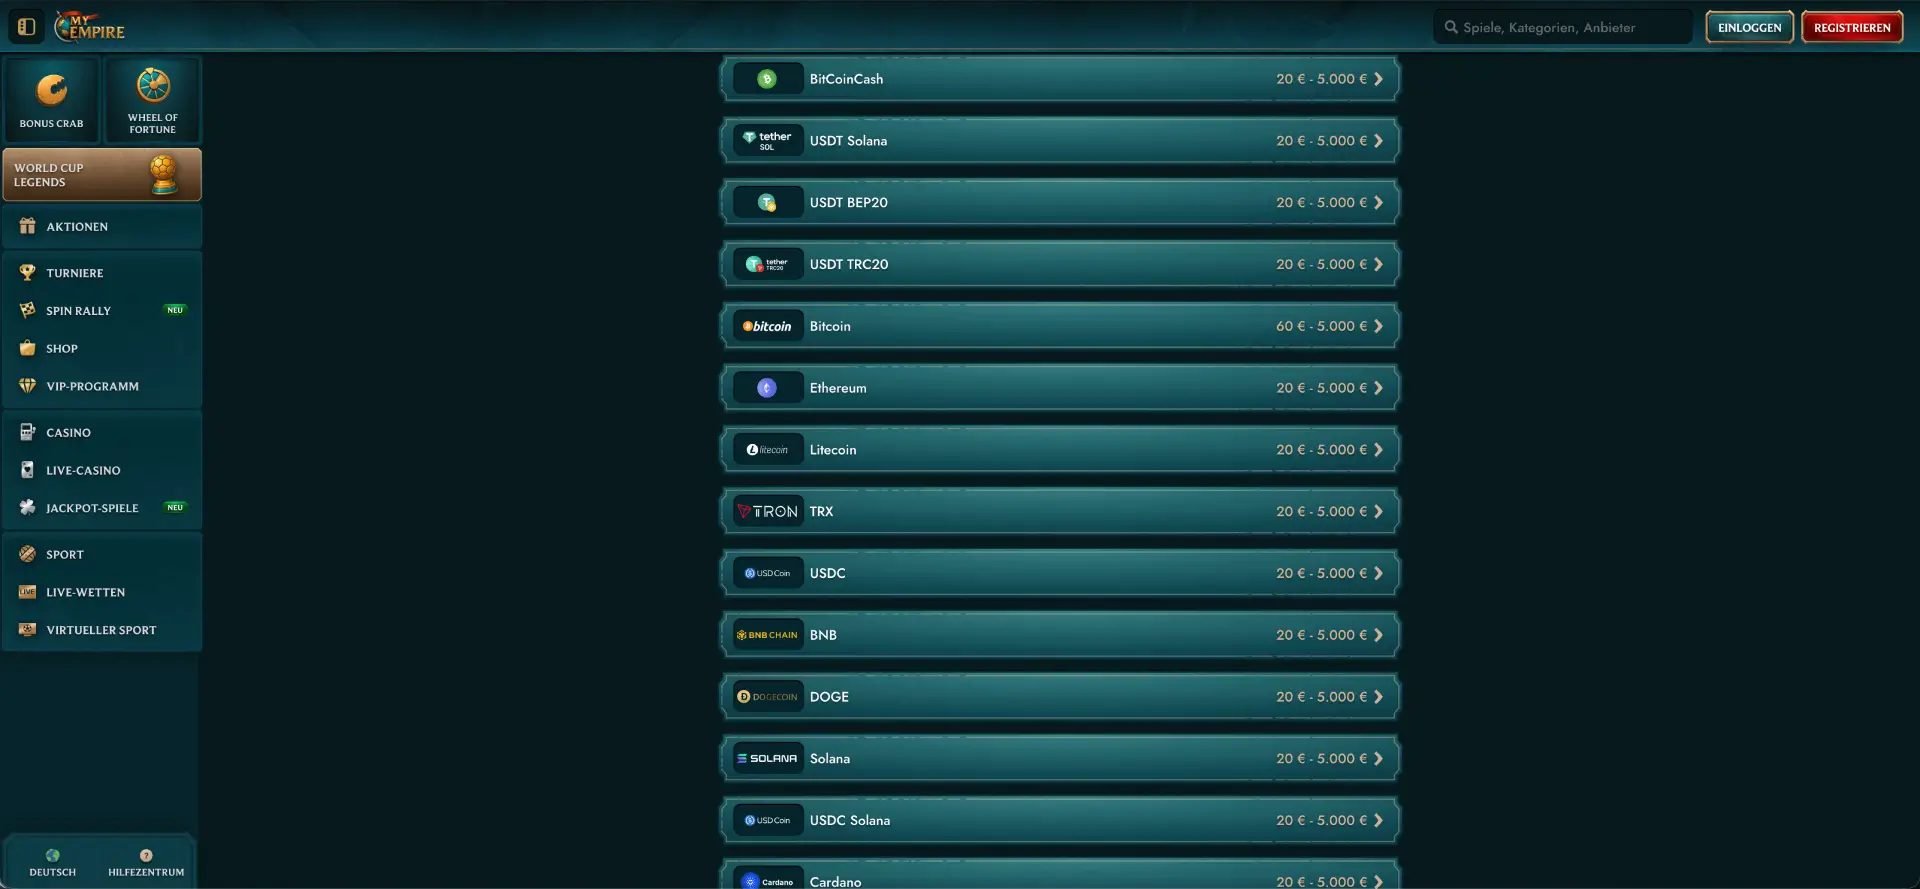Image resolution: width=1920 pixels, height=889 pixels.
Task: Click the Einloggen button
Action: click(1749, 28)
